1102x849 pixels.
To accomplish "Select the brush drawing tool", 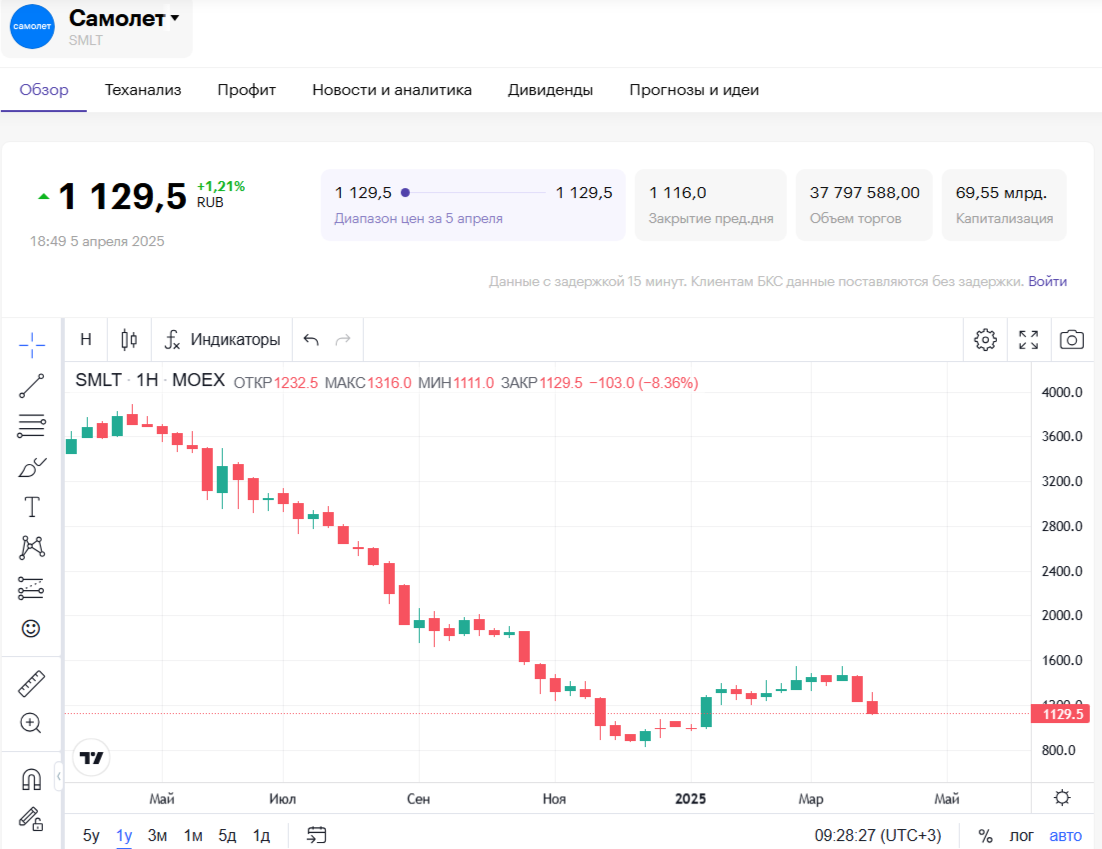I will click(32, 467).
